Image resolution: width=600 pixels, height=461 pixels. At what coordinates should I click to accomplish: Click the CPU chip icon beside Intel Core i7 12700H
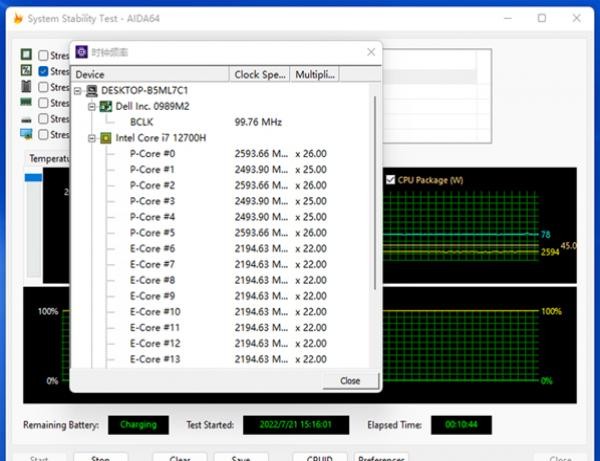(x=106, y=138)
